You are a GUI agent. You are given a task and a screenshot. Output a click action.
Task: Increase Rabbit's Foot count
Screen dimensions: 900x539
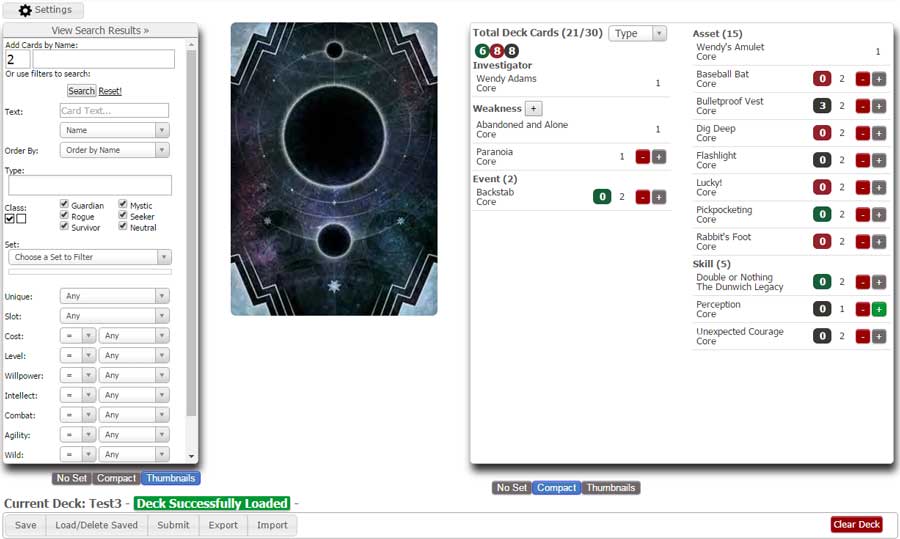tap(879, 242)
